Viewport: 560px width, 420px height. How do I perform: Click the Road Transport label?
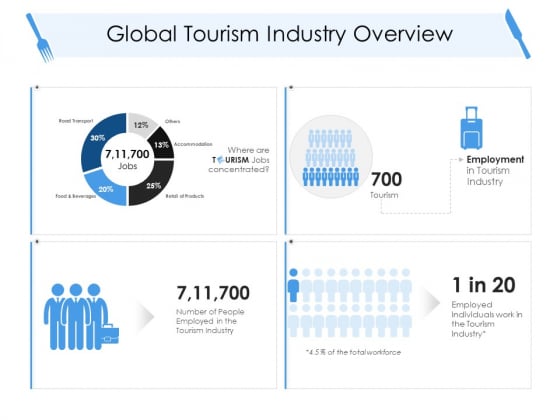click(x=76, y=121)
